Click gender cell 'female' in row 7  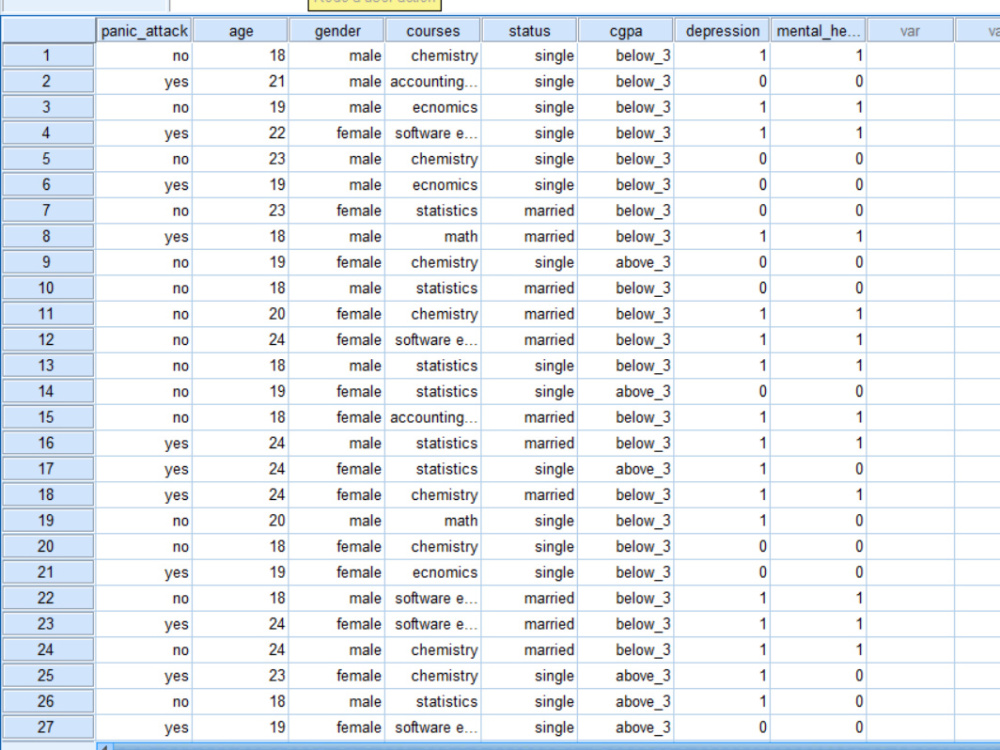[337, 210]
